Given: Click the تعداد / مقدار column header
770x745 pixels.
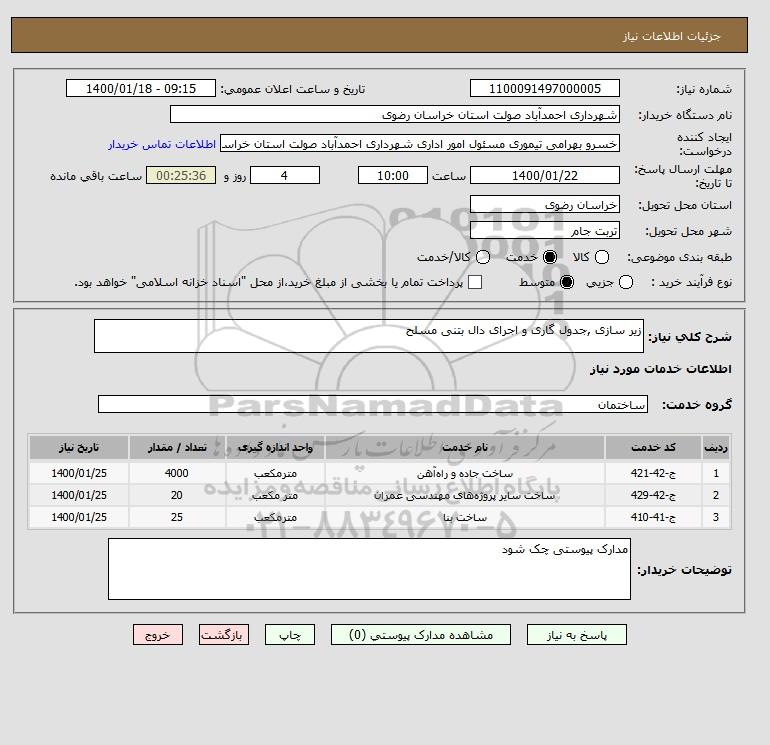Looking at the screenshot, I should 177,447.
